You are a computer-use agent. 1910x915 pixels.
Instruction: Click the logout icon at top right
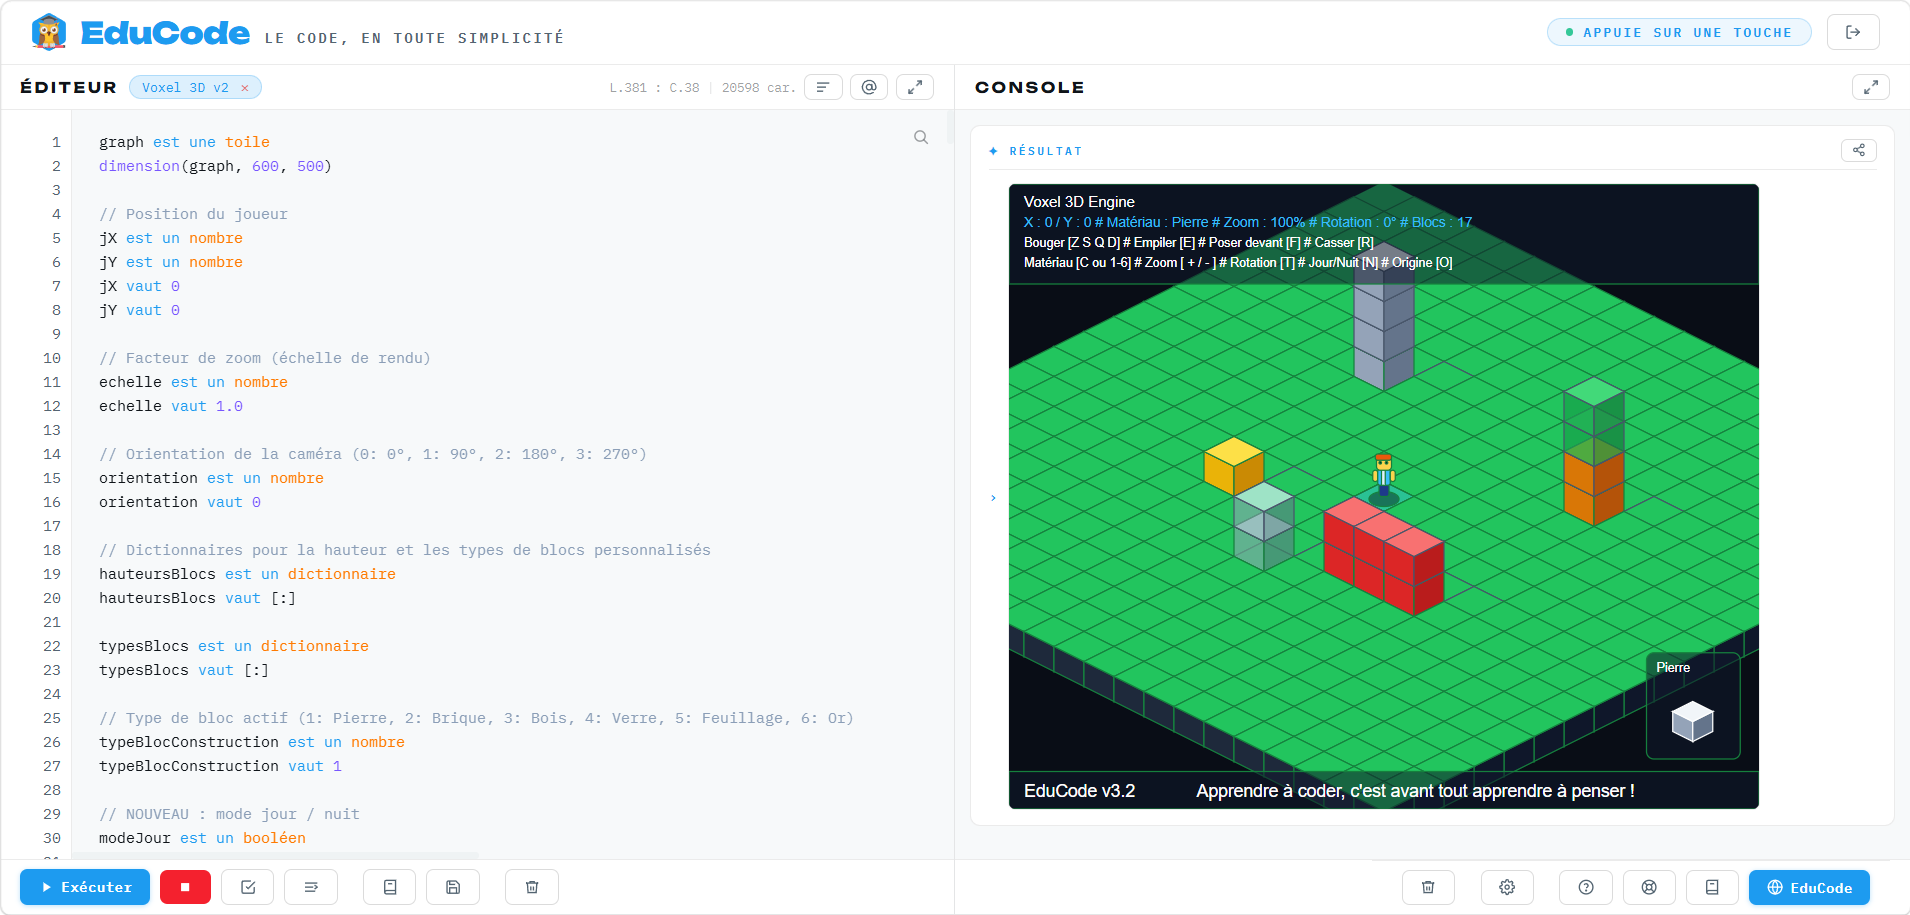click(x=1853, y=32)
